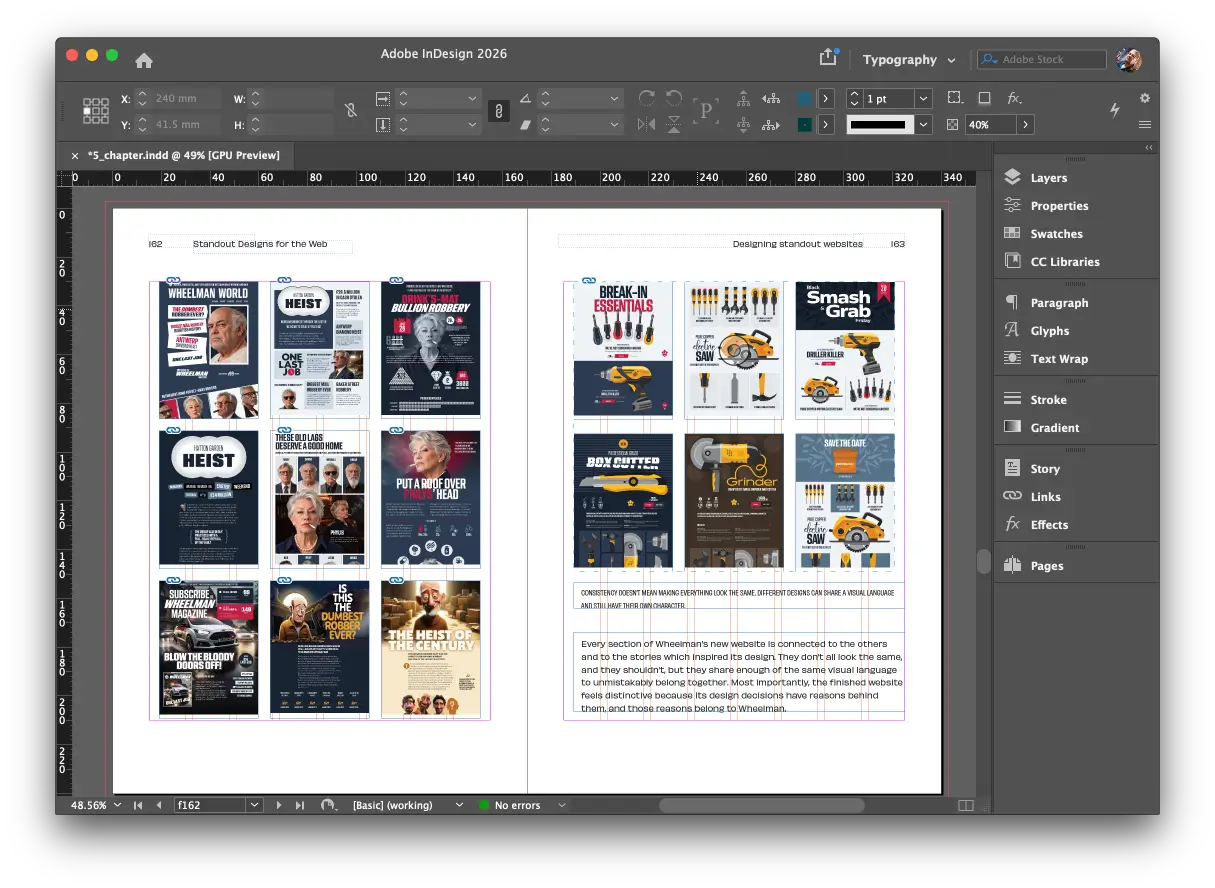This screenshot has width=1215, height=888.
Task: Open the No errors preflight menu arrow
Action: (x=562, y=805)
